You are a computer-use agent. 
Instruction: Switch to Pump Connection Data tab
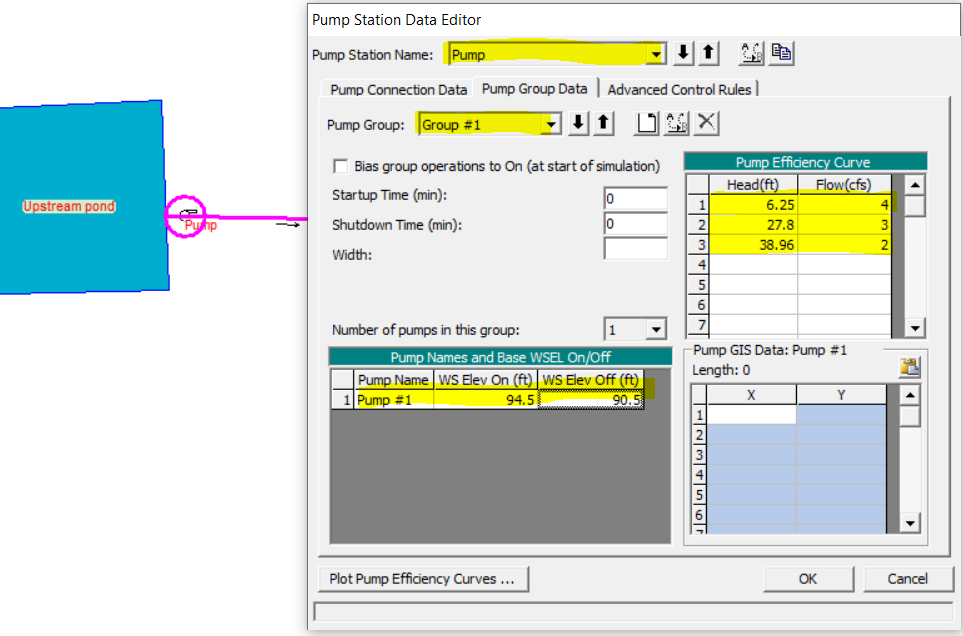398,90
